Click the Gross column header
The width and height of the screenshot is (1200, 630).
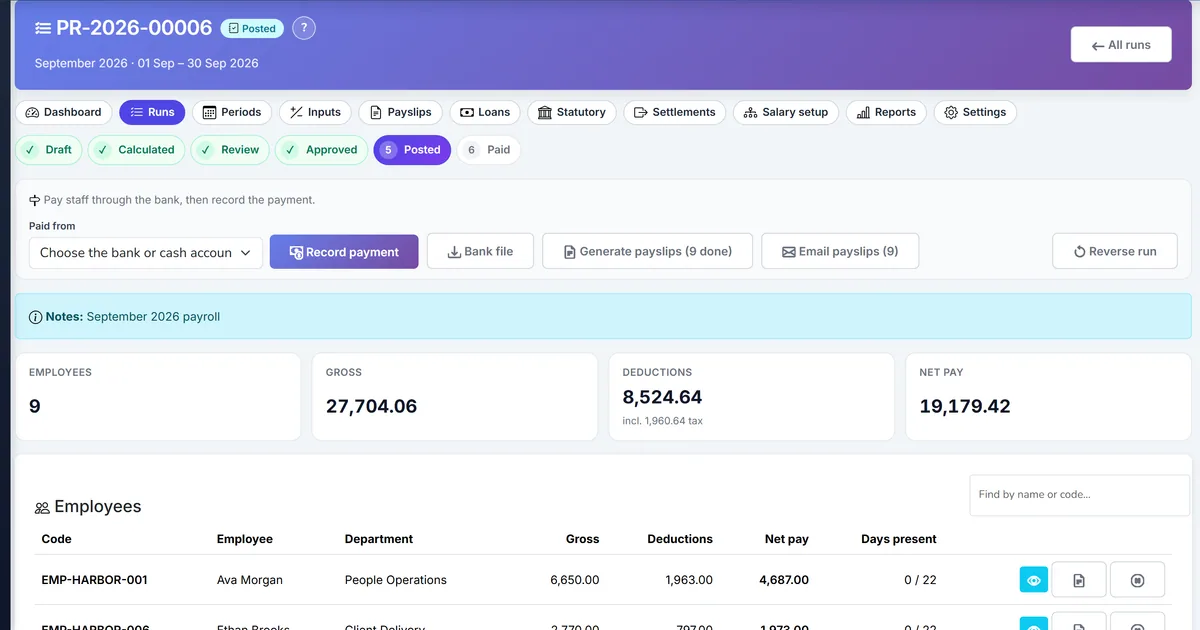(582, 539)
